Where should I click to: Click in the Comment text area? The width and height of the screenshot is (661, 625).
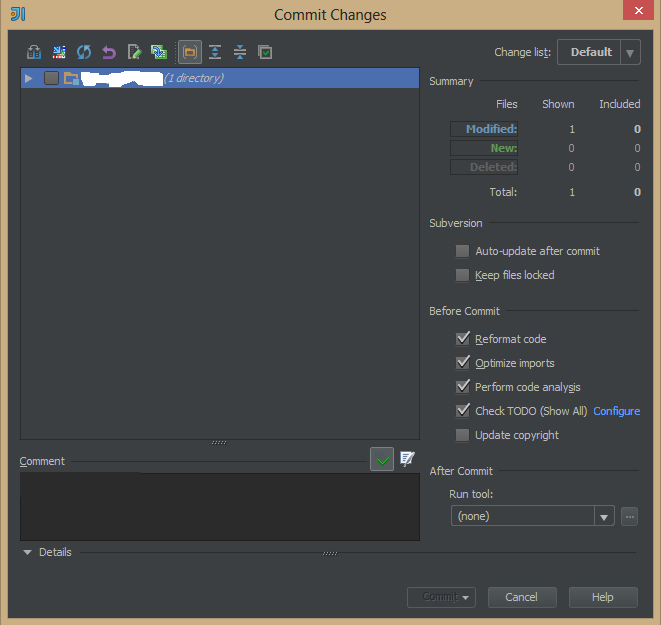click(x=219, y=507)
